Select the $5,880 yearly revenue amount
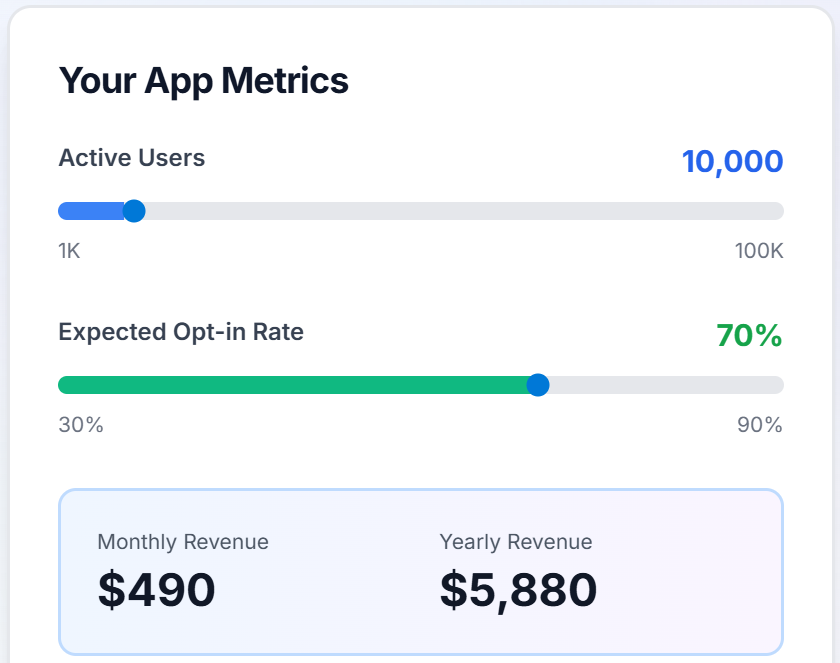 (518, 590)
